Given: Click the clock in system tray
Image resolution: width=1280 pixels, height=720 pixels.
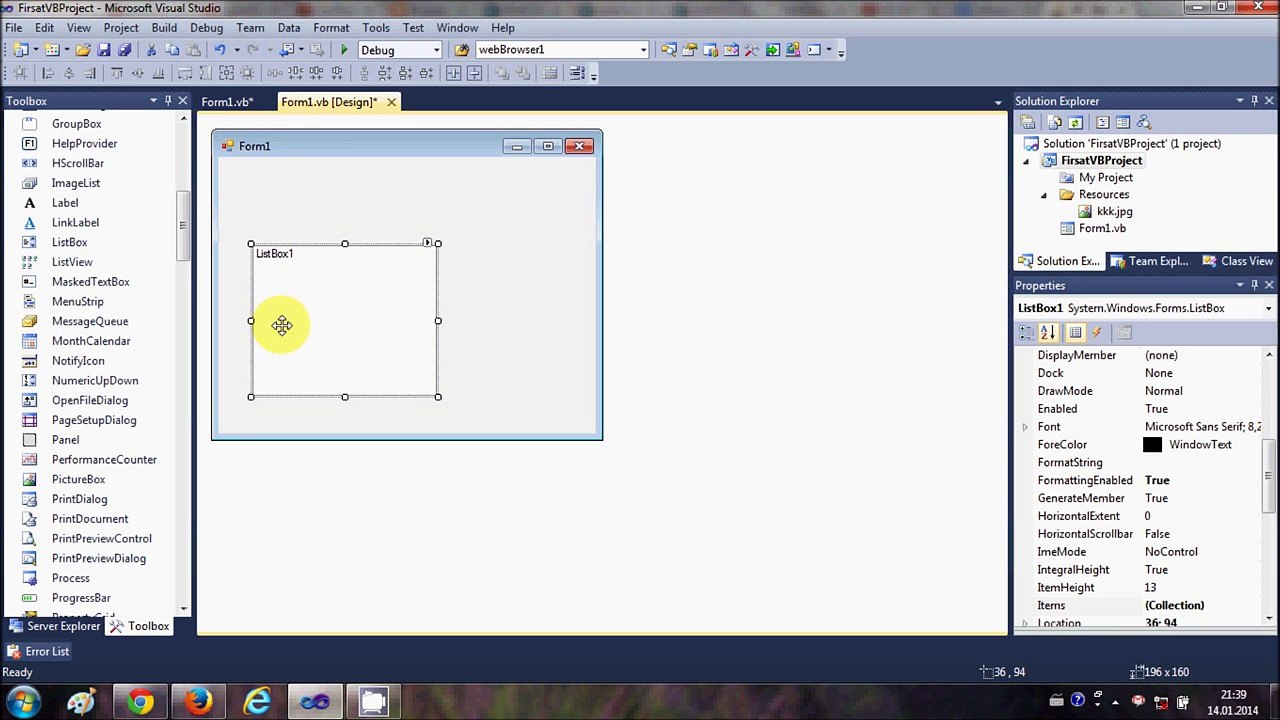Looking at the screenshot, I should (x=1233, y=702).
